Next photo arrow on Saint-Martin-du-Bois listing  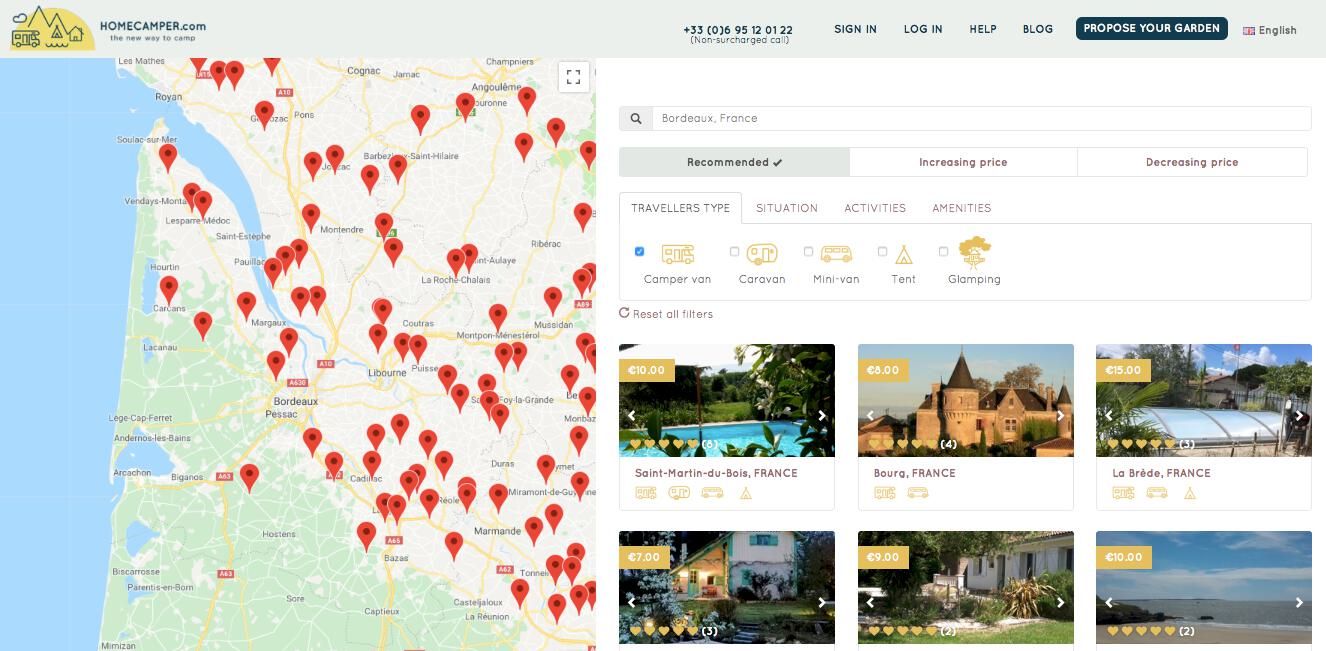coord(822,416)
